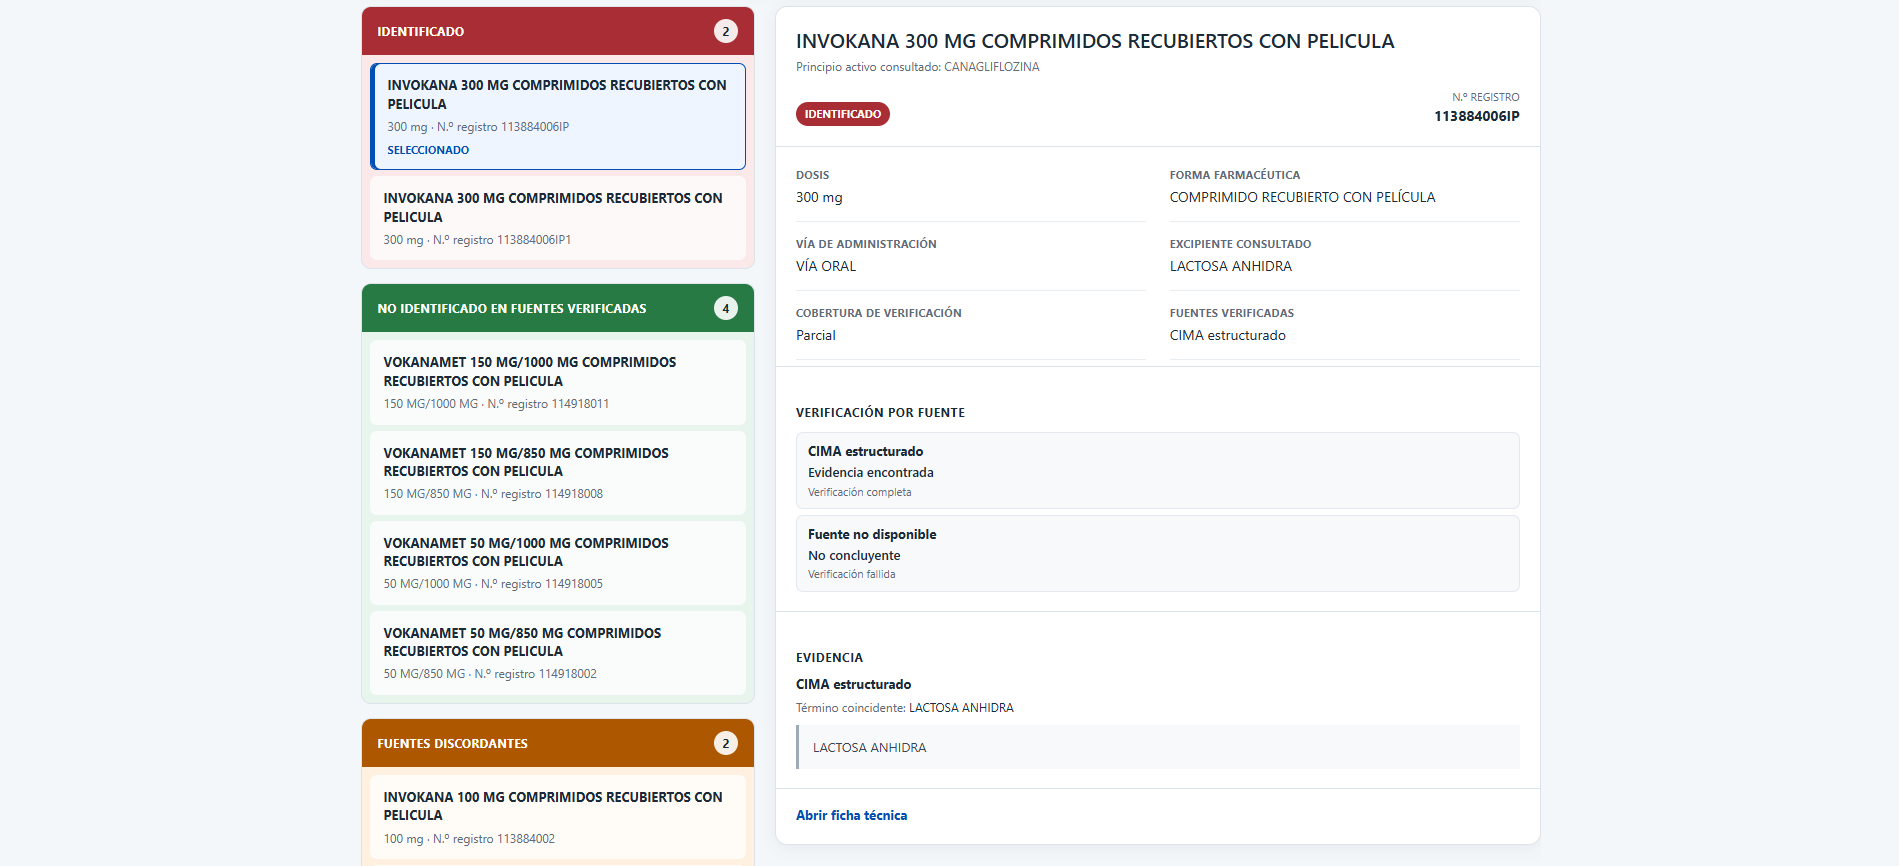Click the VÍA ORAL value
The image size is (1899, 866).
826,266
